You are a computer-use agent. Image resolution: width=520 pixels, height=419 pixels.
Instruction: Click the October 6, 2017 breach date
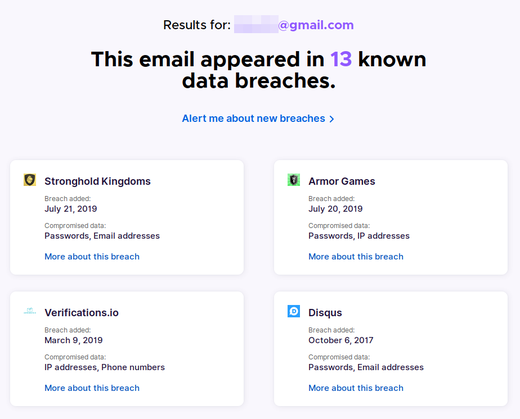coord(341,340)
